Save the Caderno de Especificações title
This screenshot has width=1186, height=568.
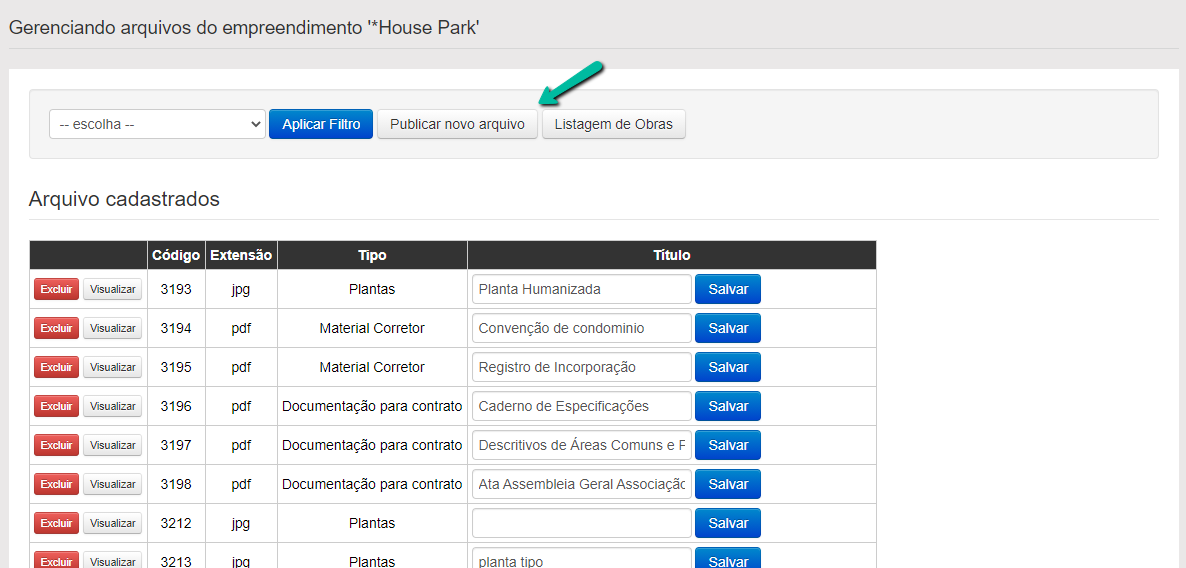(x=728, y=406)
